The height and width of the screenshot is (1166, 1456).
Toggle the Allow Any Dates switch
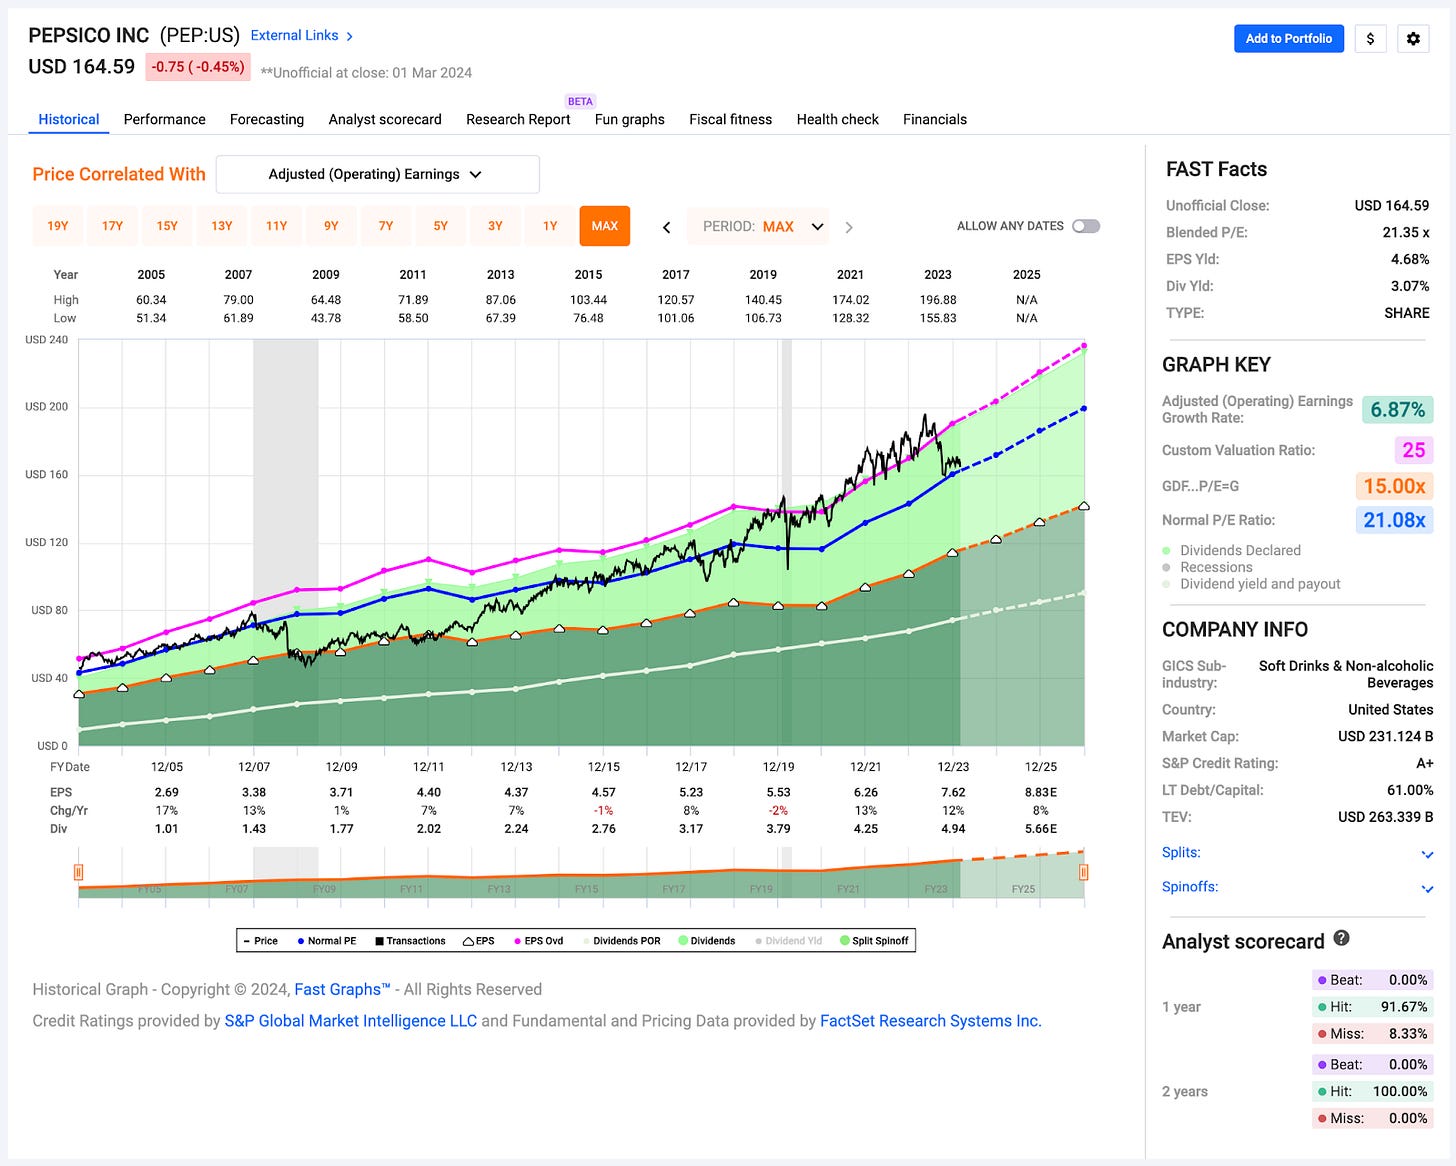click(x=1086, y=226)
